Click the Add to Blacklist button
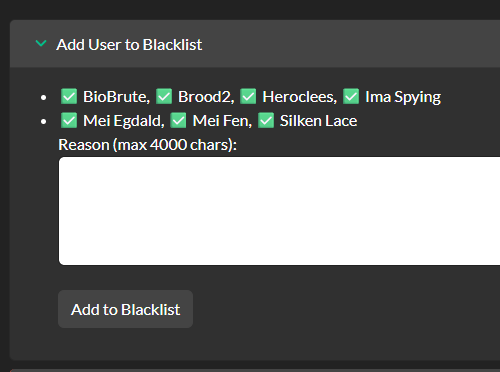 pos(125,309)
